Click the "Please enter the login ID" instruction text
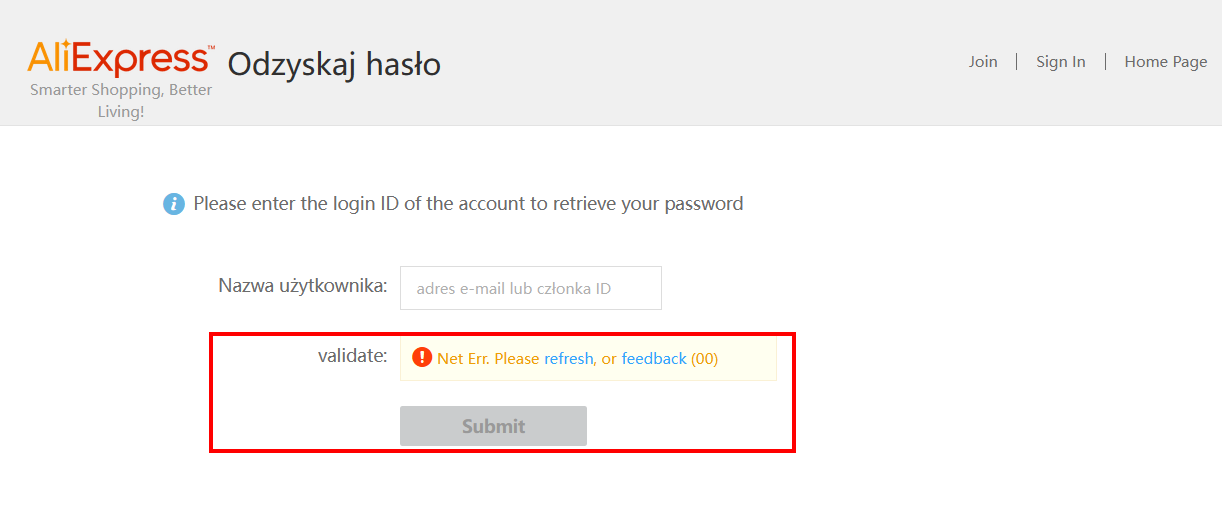1222x517 pixels. coord(468,204)
